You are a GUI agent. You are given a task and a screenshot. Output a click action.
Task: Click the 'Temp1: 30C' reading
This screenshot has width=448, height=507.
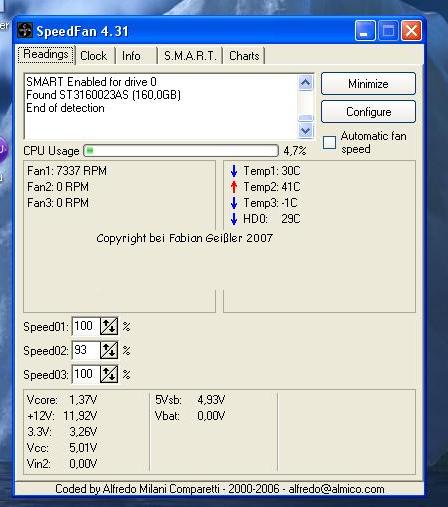272,171
